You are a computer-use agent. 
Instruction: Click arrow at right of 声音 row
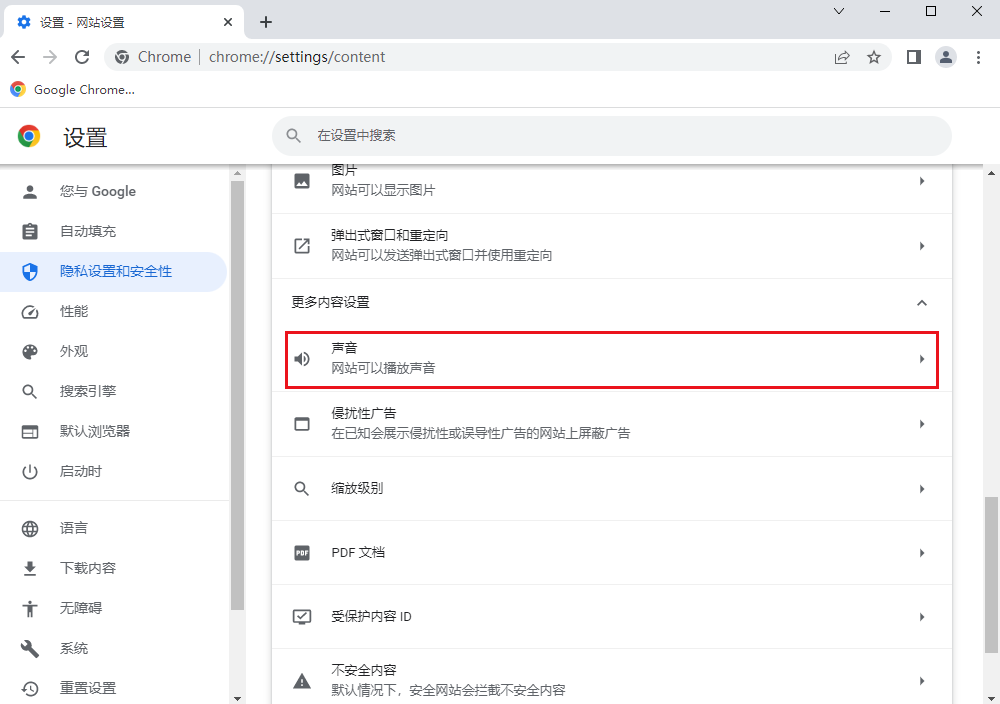tap(922, 359)
